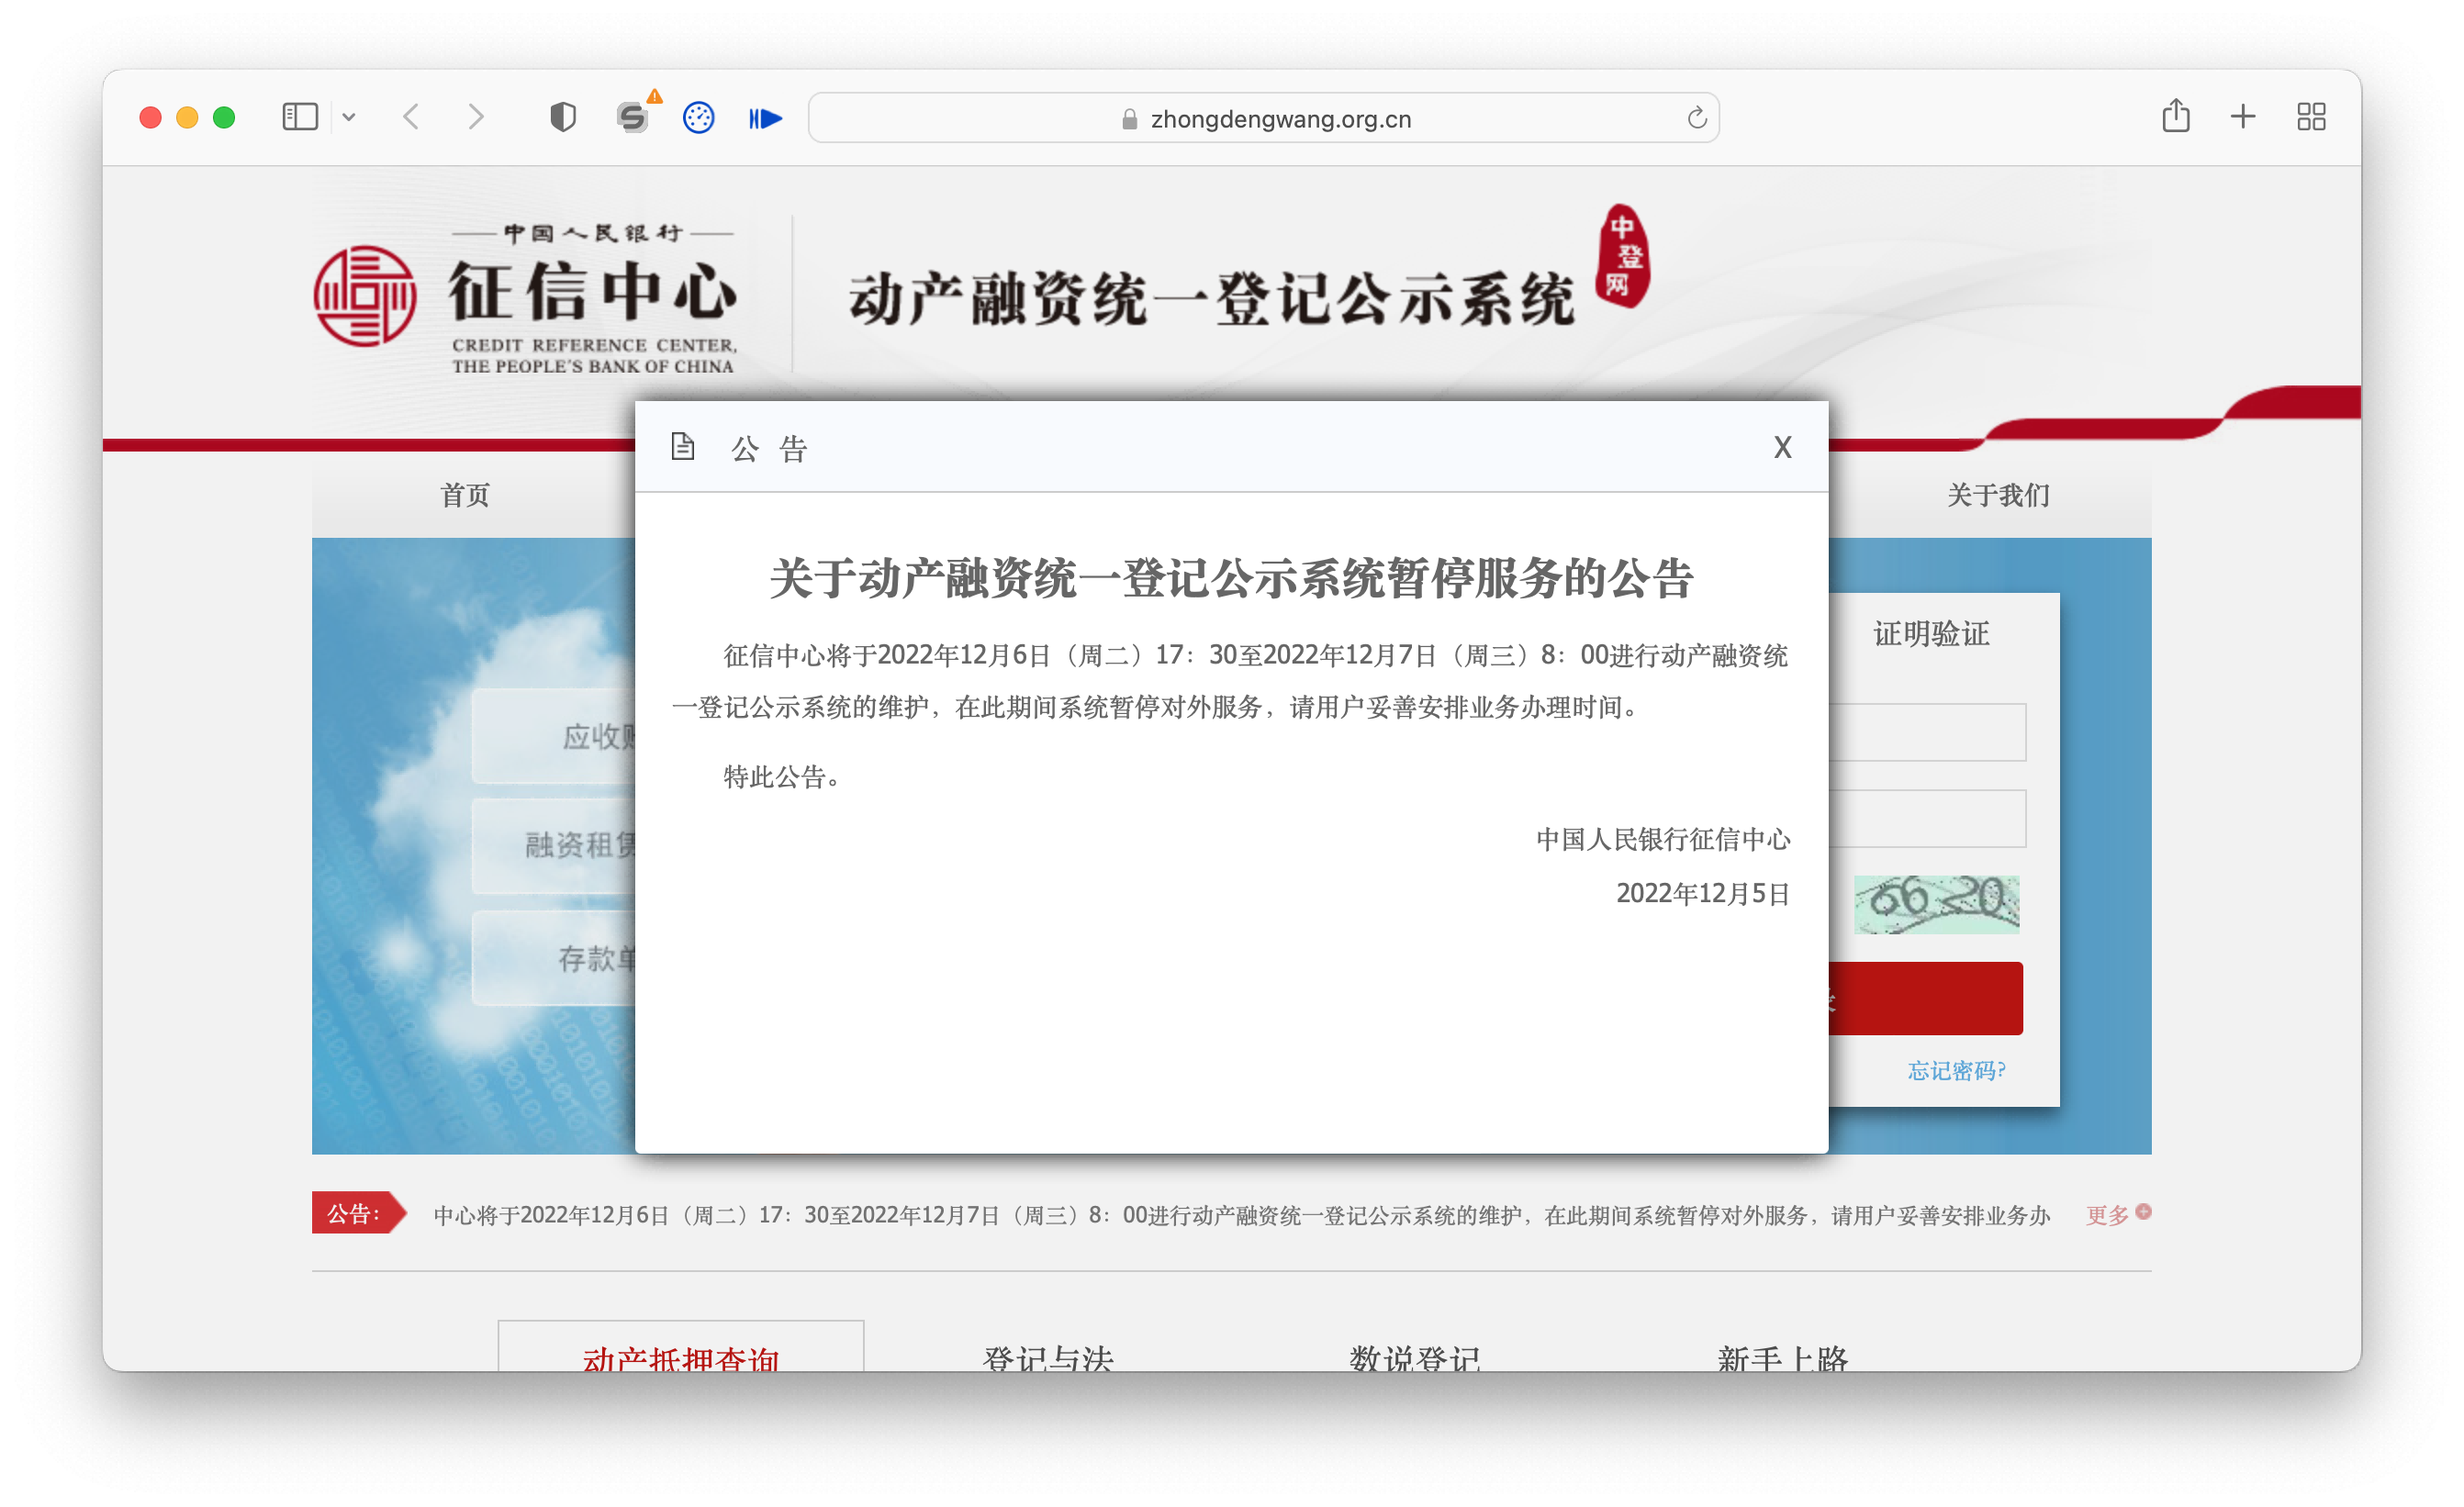The height and width of the screenshot is (1507, 2464).
Task: Open the privacy shield report icon
Action: [563, 117]
